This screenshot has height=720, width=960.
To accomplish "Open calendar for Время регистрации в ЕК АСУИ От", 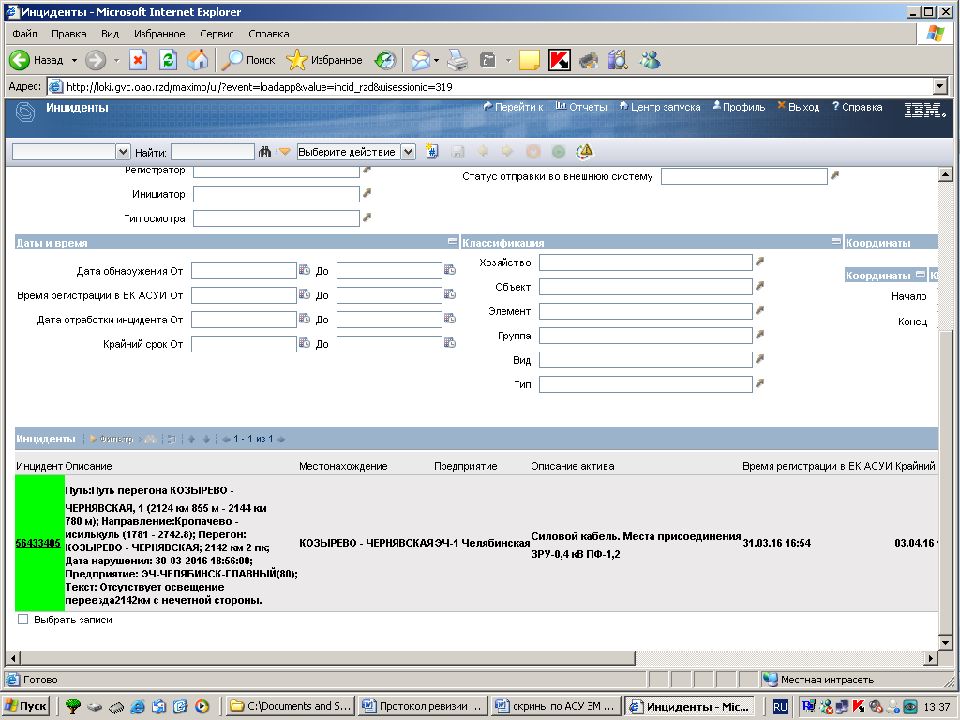I will coord(304,294).
